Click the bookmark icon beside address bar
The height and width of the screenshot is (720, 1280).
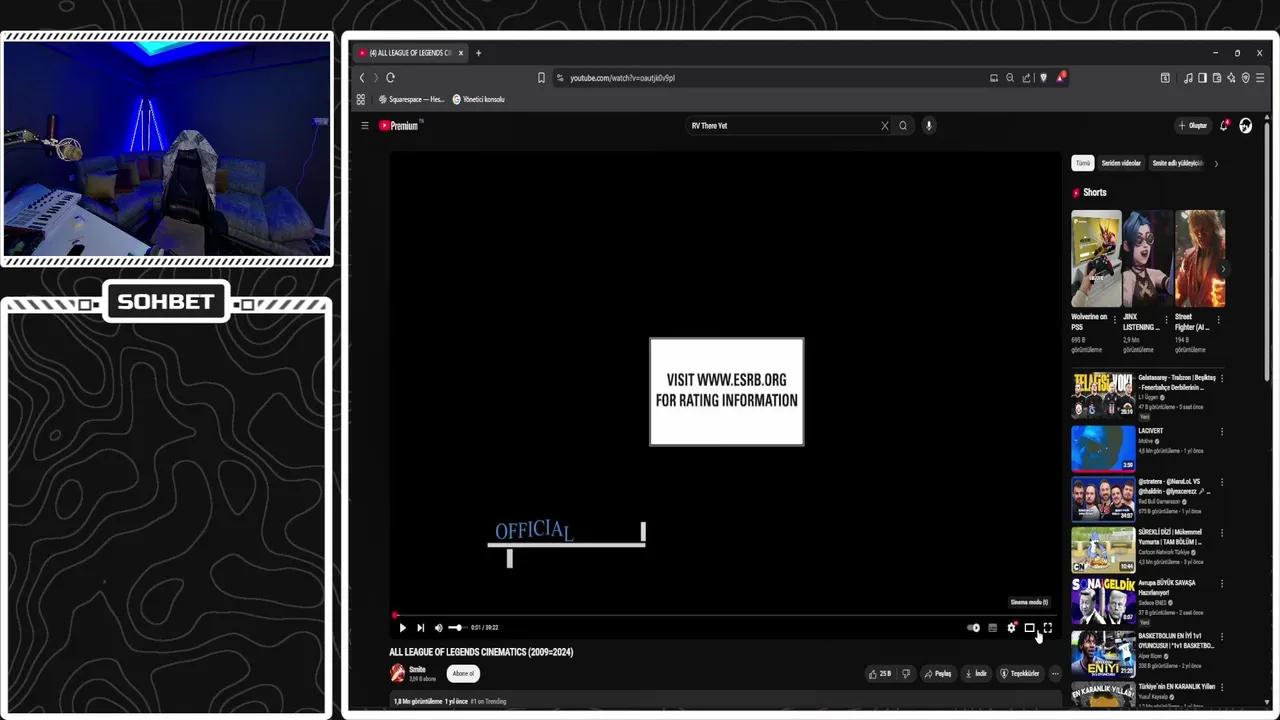coord(541,78)
